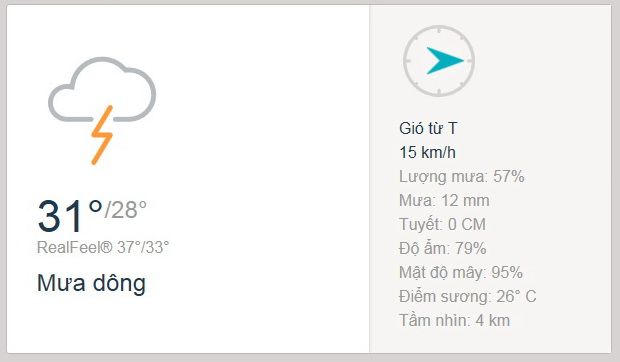Image resolution: width=620 pixels, height=362 pixels.
Task: Click the compass ring's top tick mark
Action: 439,29
